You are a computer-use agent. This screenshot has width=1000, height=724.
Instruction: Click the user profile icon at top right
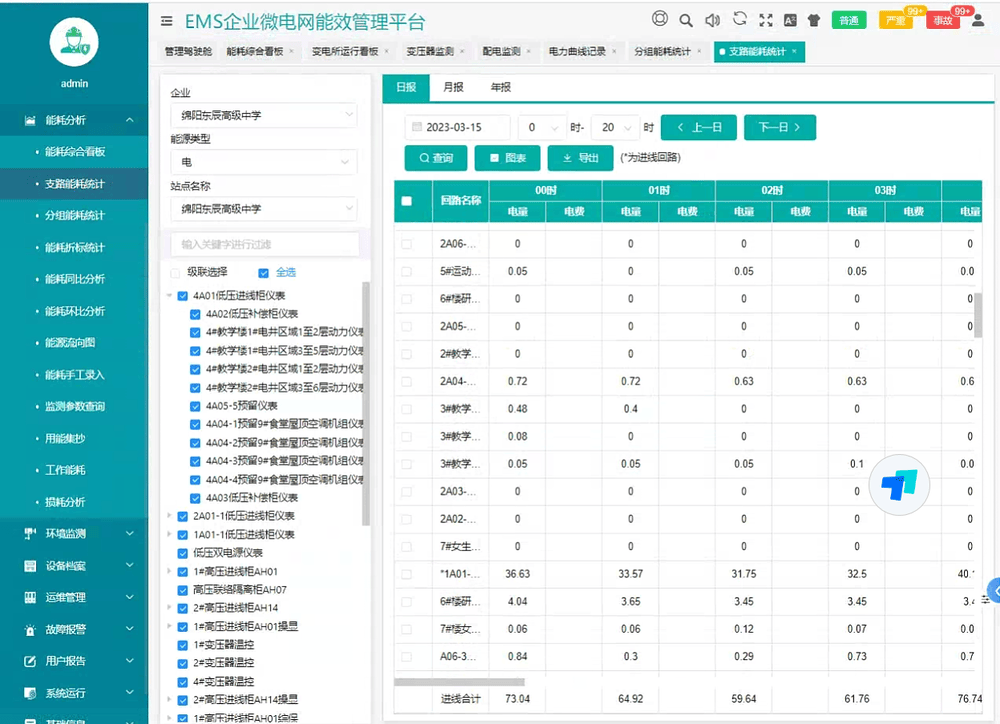978,20
